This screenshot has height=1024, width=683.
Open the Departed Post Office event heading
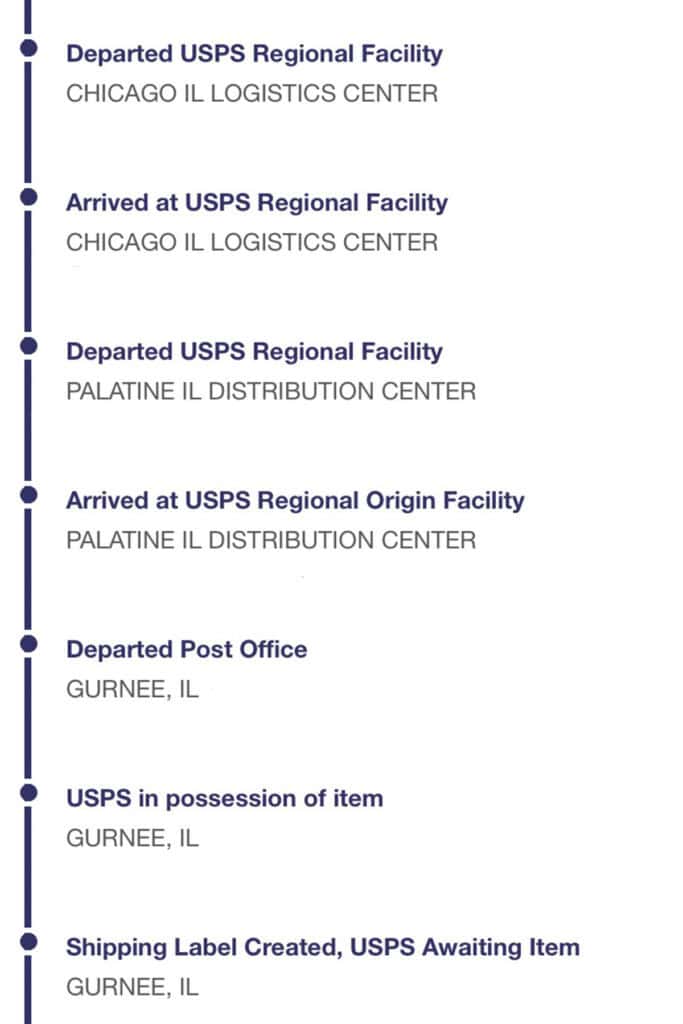point(187,650)
